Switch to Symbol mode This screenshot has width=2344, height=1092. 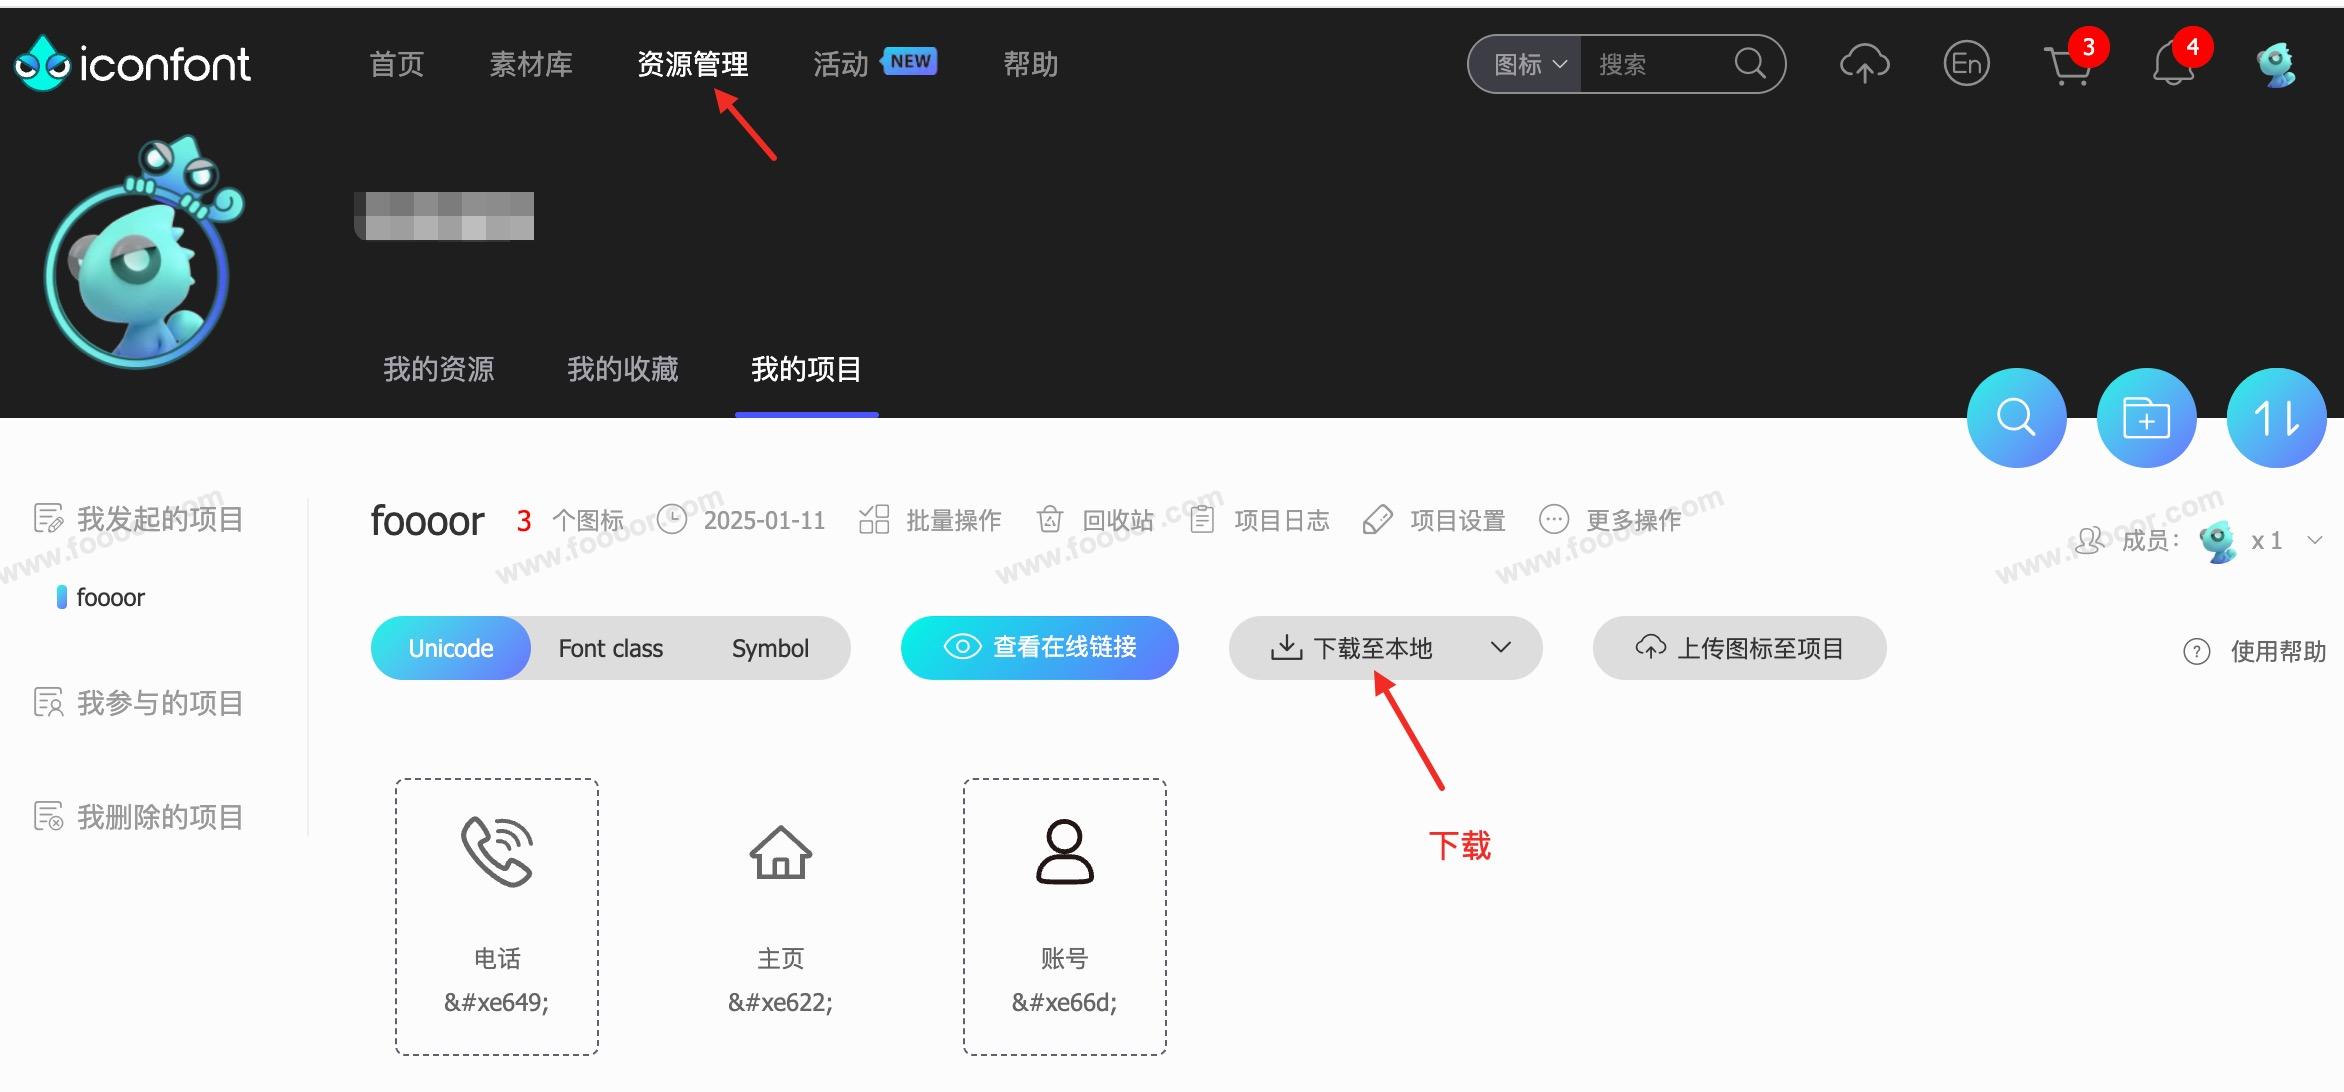[770, 648]
